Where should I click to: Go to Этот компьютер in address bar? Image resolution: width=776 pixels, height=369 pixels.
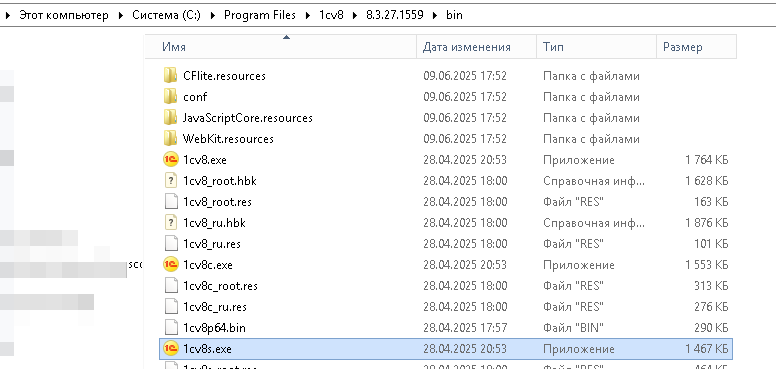tap(64, 15)
